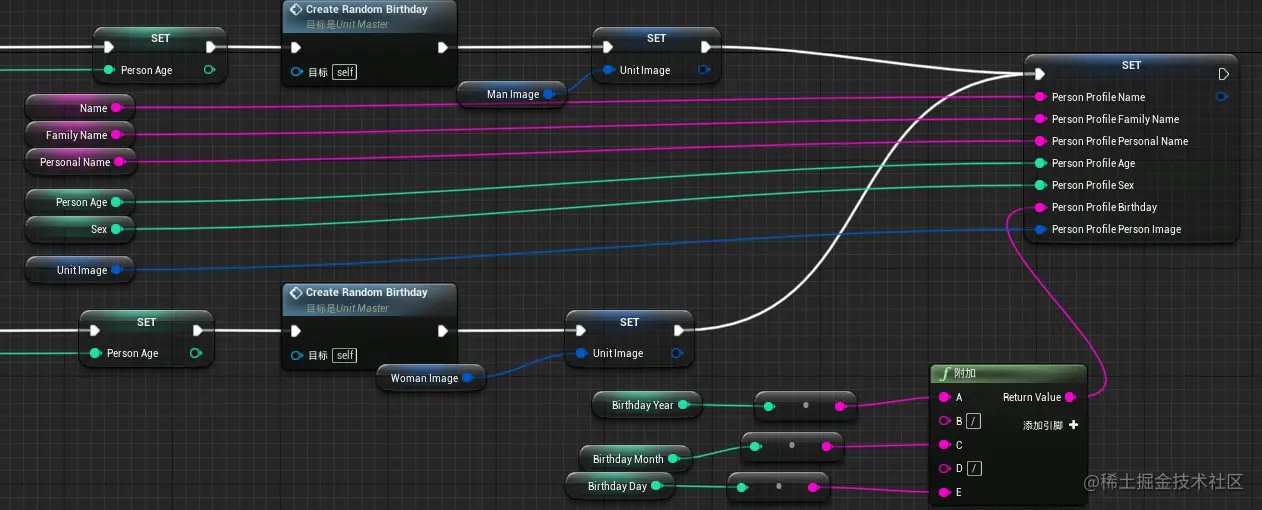Click the Person Profile Personal Name pin

(1041, 141)
